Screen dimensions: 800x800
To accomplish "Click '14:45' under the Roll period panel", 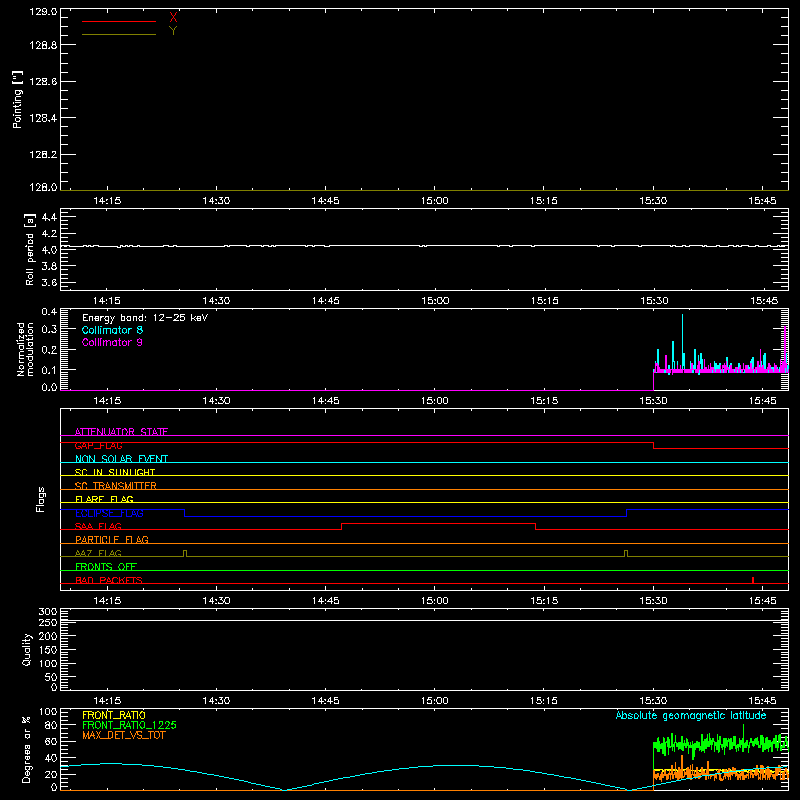I will click(326, 301).
